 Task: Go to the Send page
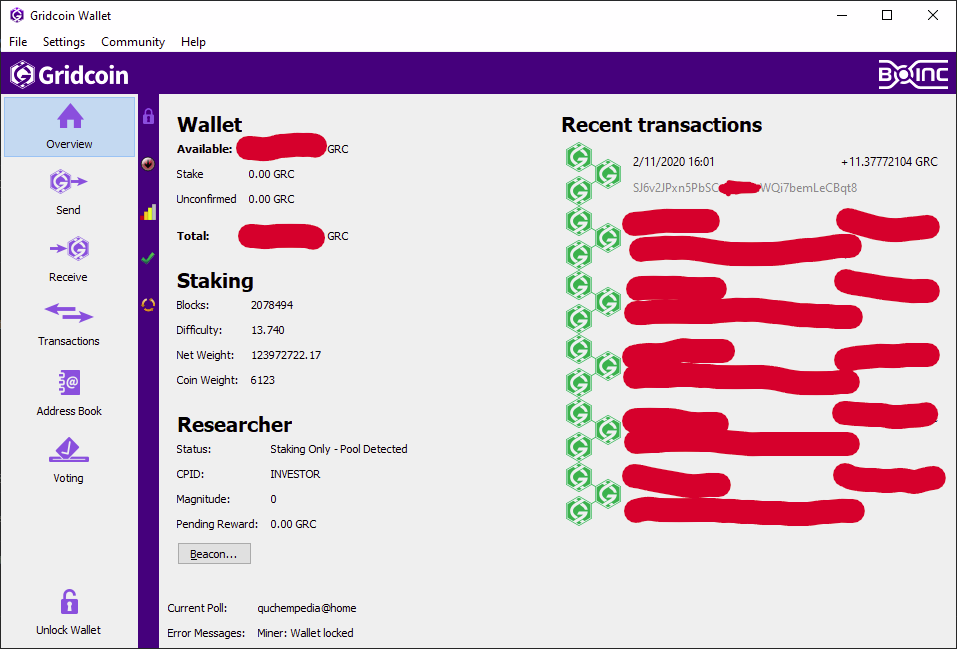pyautogui.click(x=68, y=192)
